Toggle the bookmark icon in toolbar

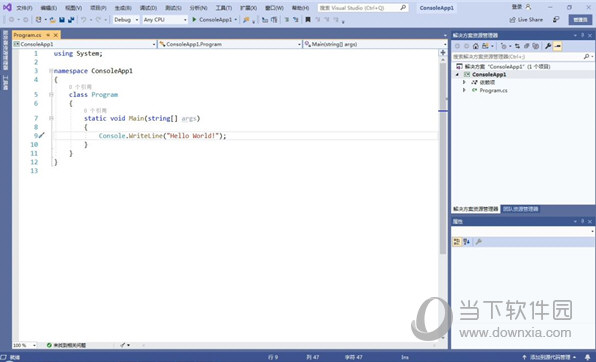(308, 20)
